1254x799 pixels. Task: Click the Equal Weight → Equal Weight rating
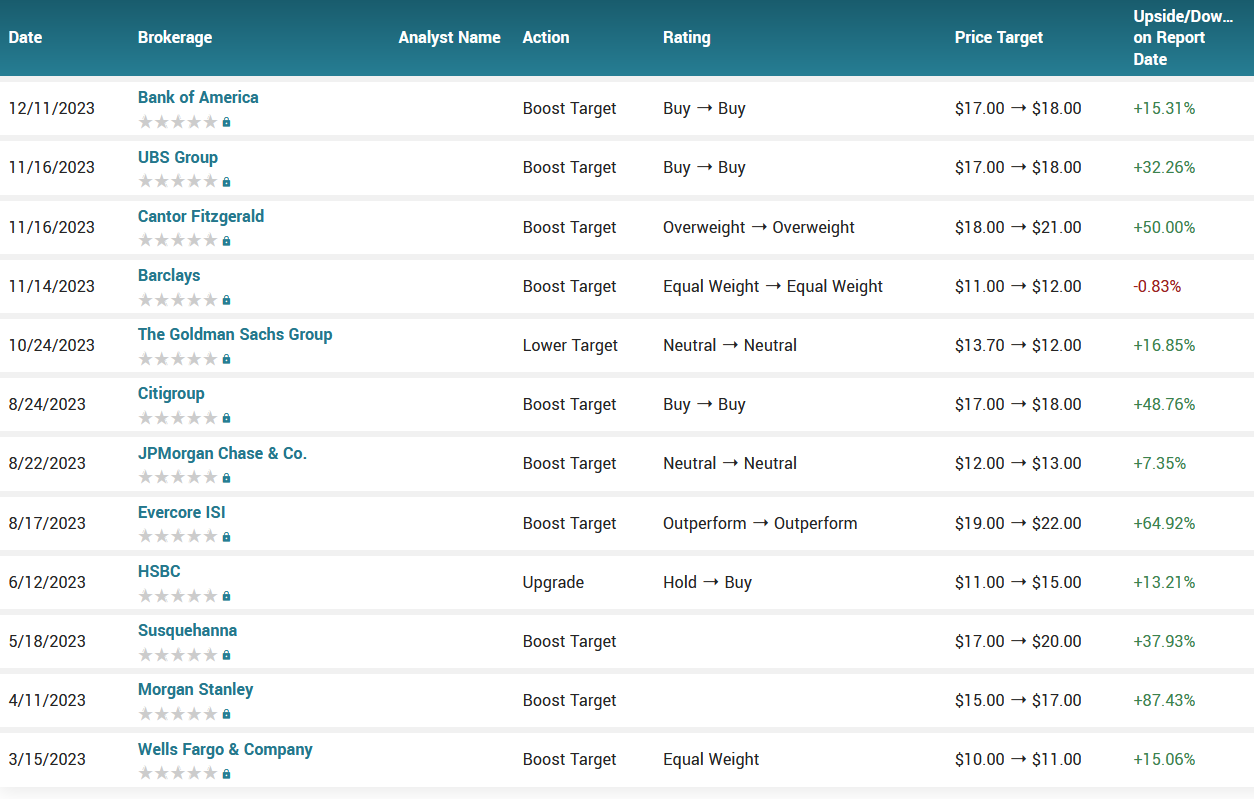(x=773, y=286)
